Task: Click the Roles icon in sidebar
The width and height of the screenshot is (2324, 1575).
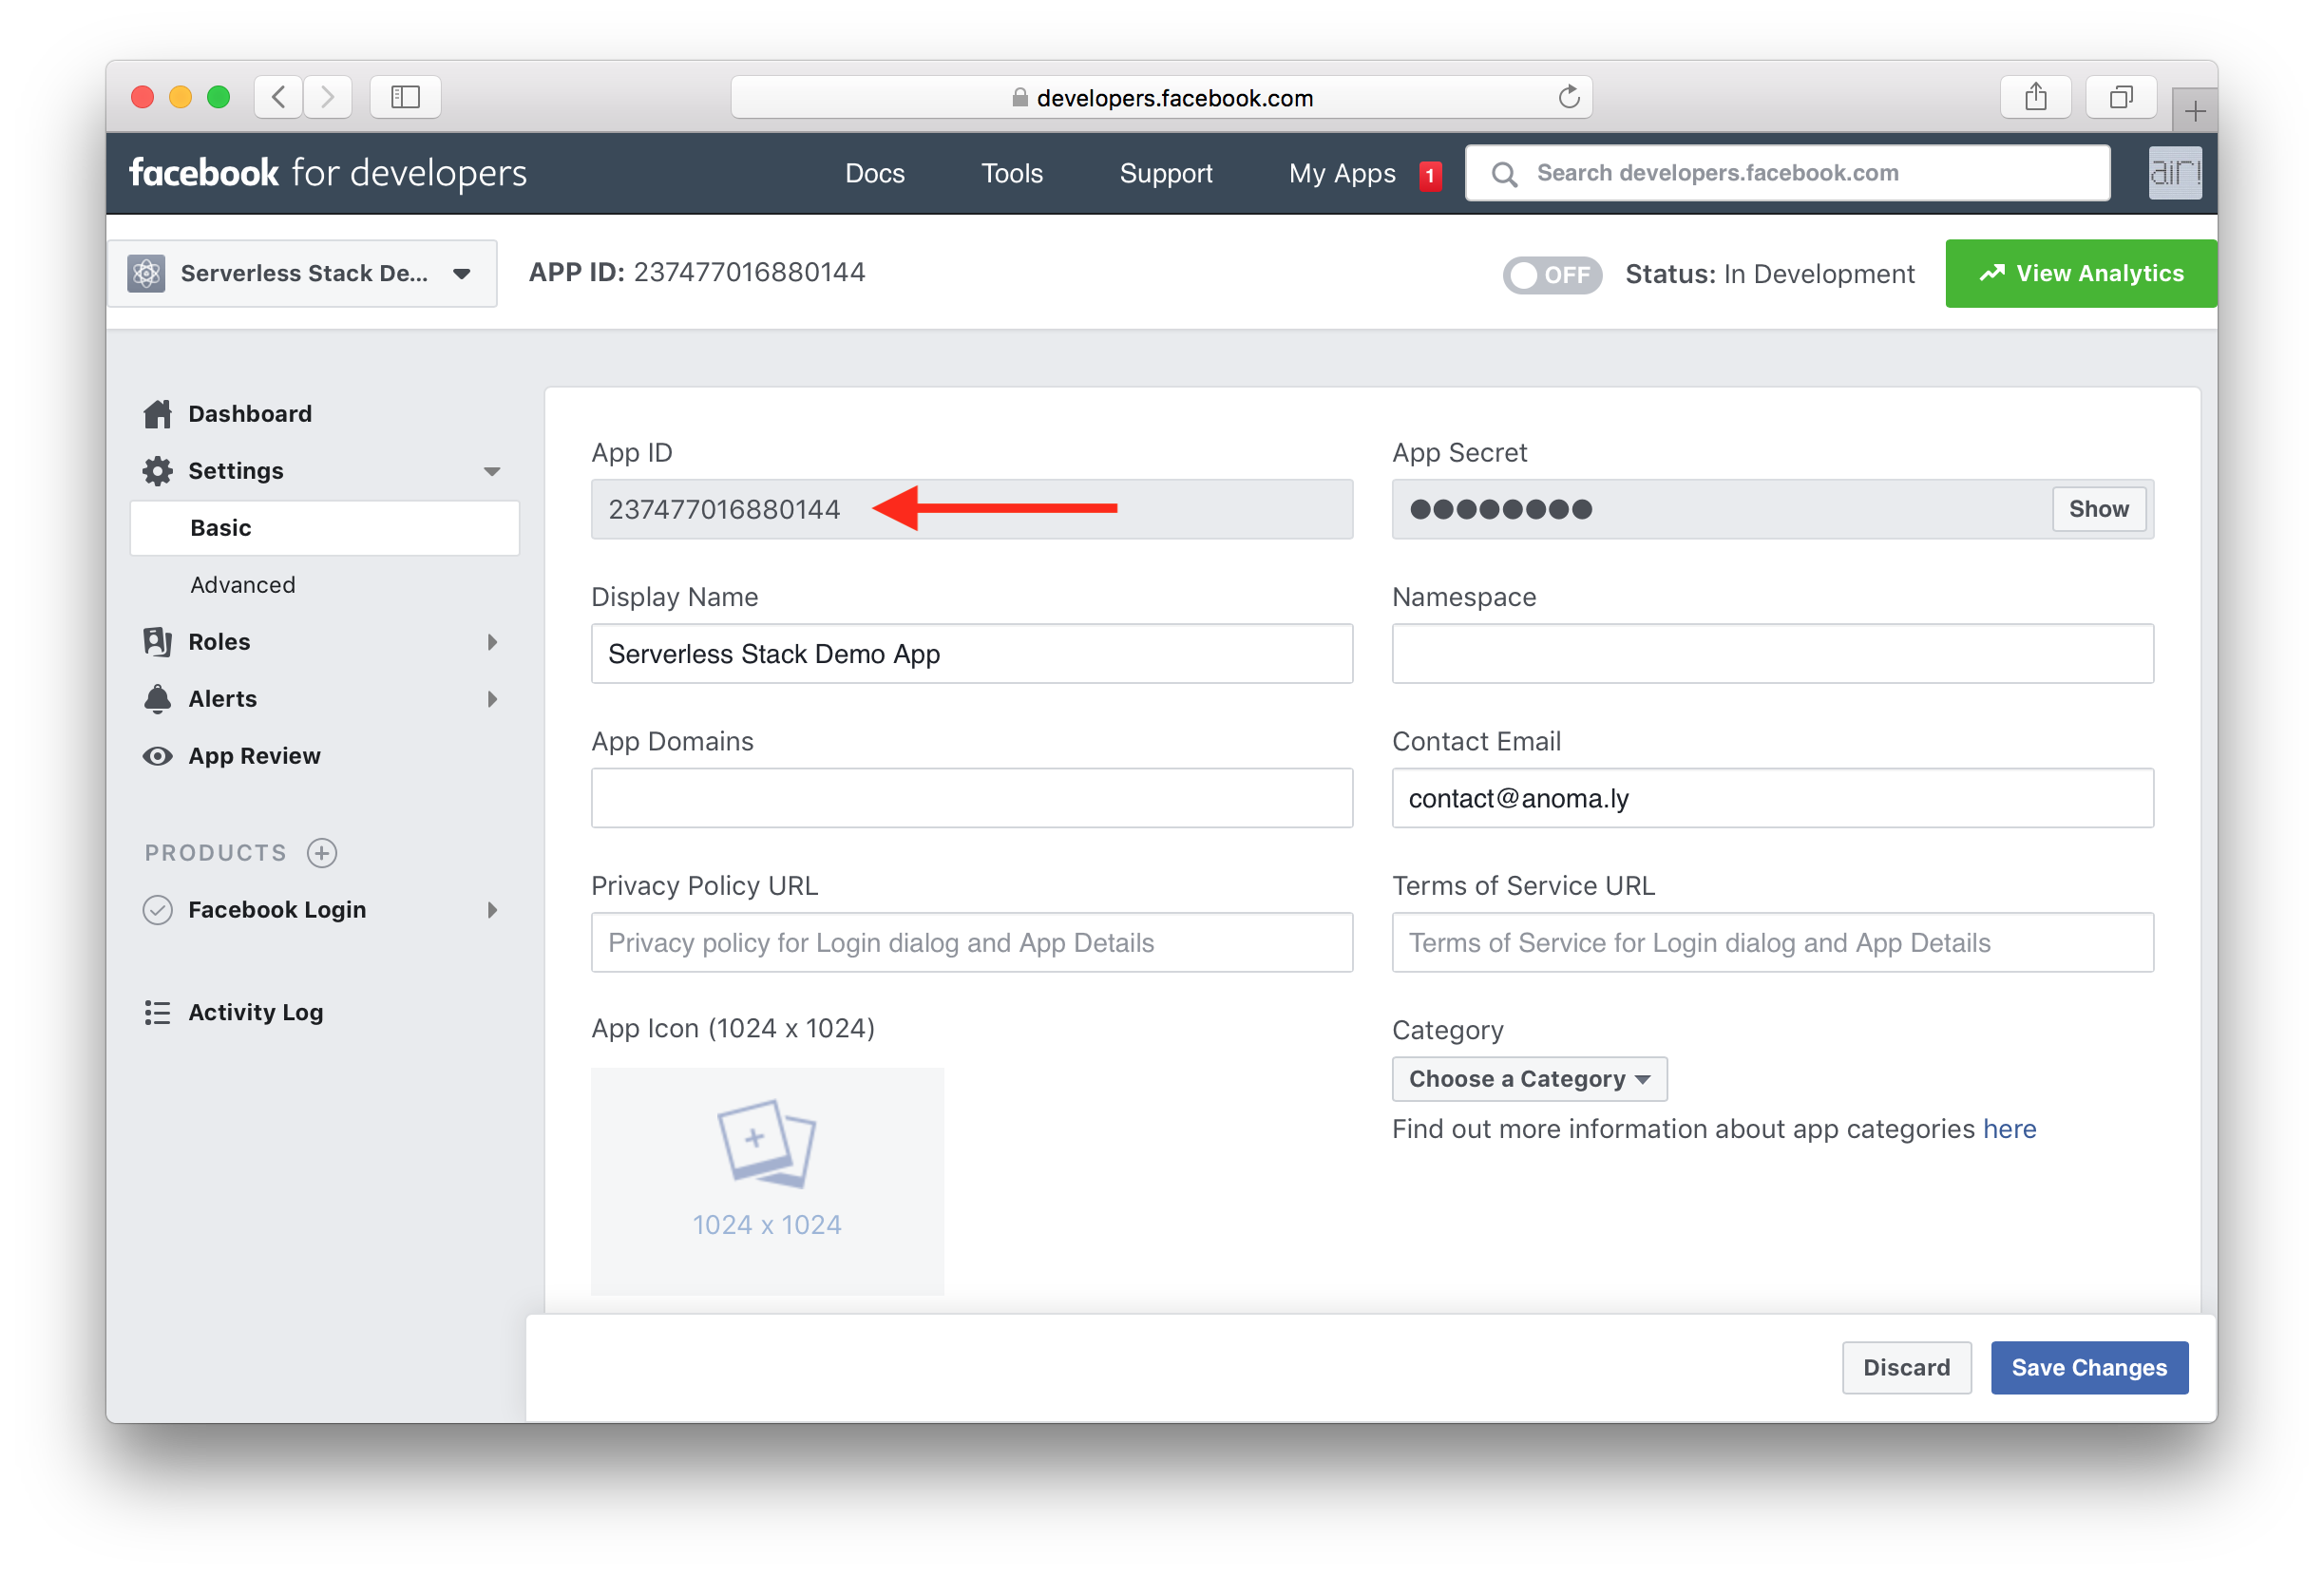Action: (x=157, y=640)
